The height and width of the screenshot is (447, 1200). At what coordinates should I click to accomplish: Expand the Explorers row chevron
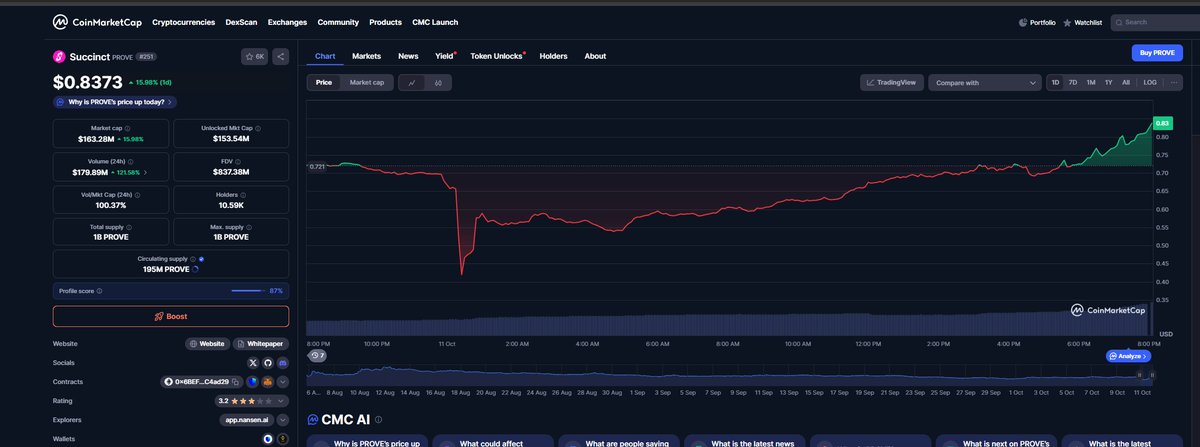point(283,420)
